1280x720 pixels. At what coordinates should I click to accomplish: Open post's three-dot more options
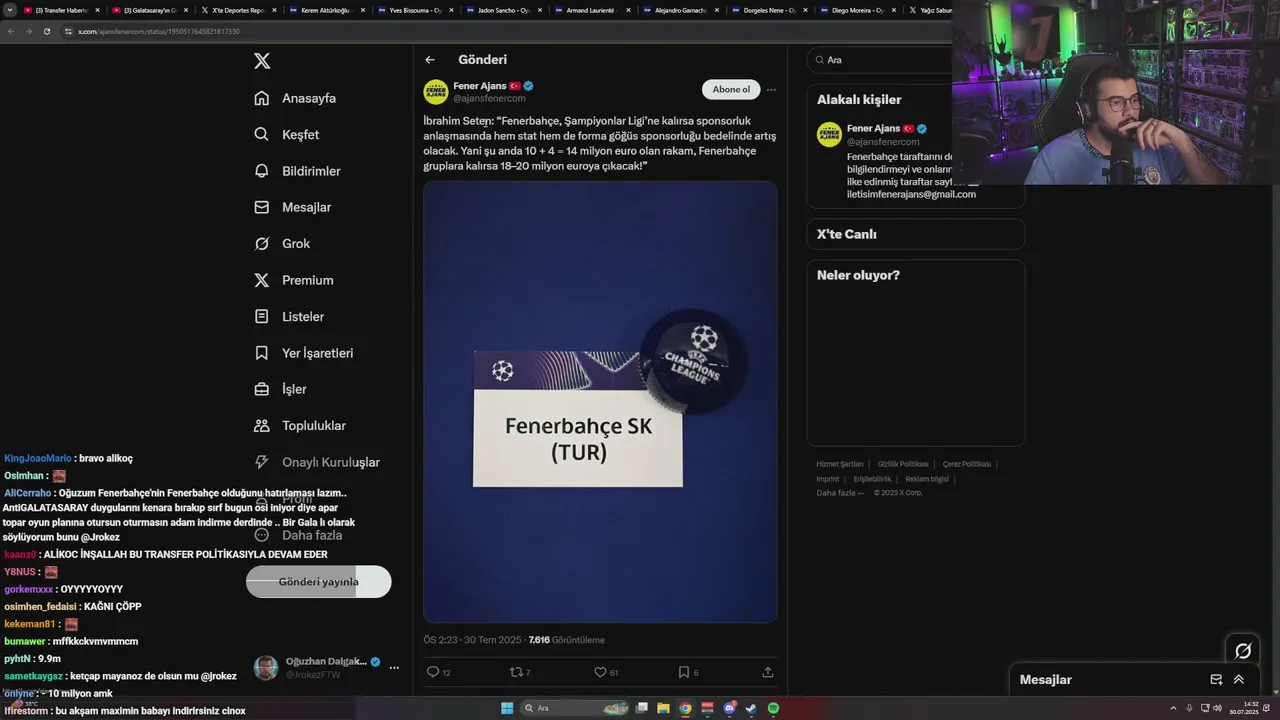point(771,89)
